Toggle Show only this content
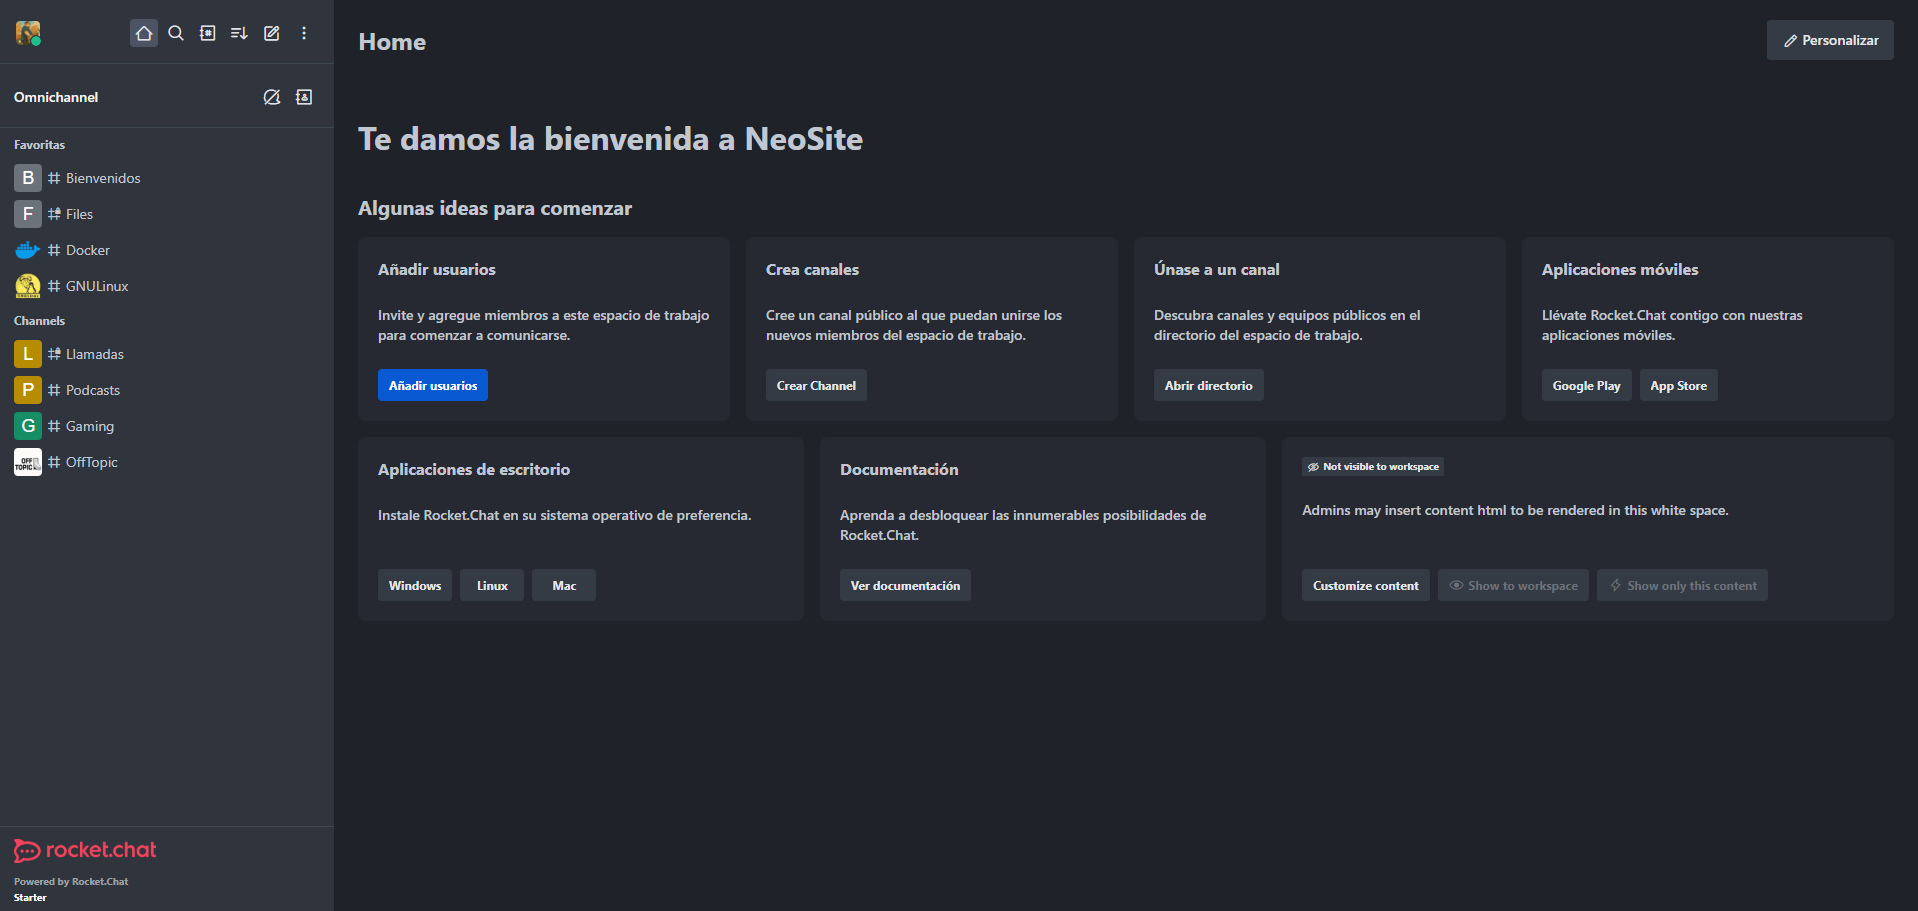This screenshot has width=1918, height=911. click(x=1682, y=586)
